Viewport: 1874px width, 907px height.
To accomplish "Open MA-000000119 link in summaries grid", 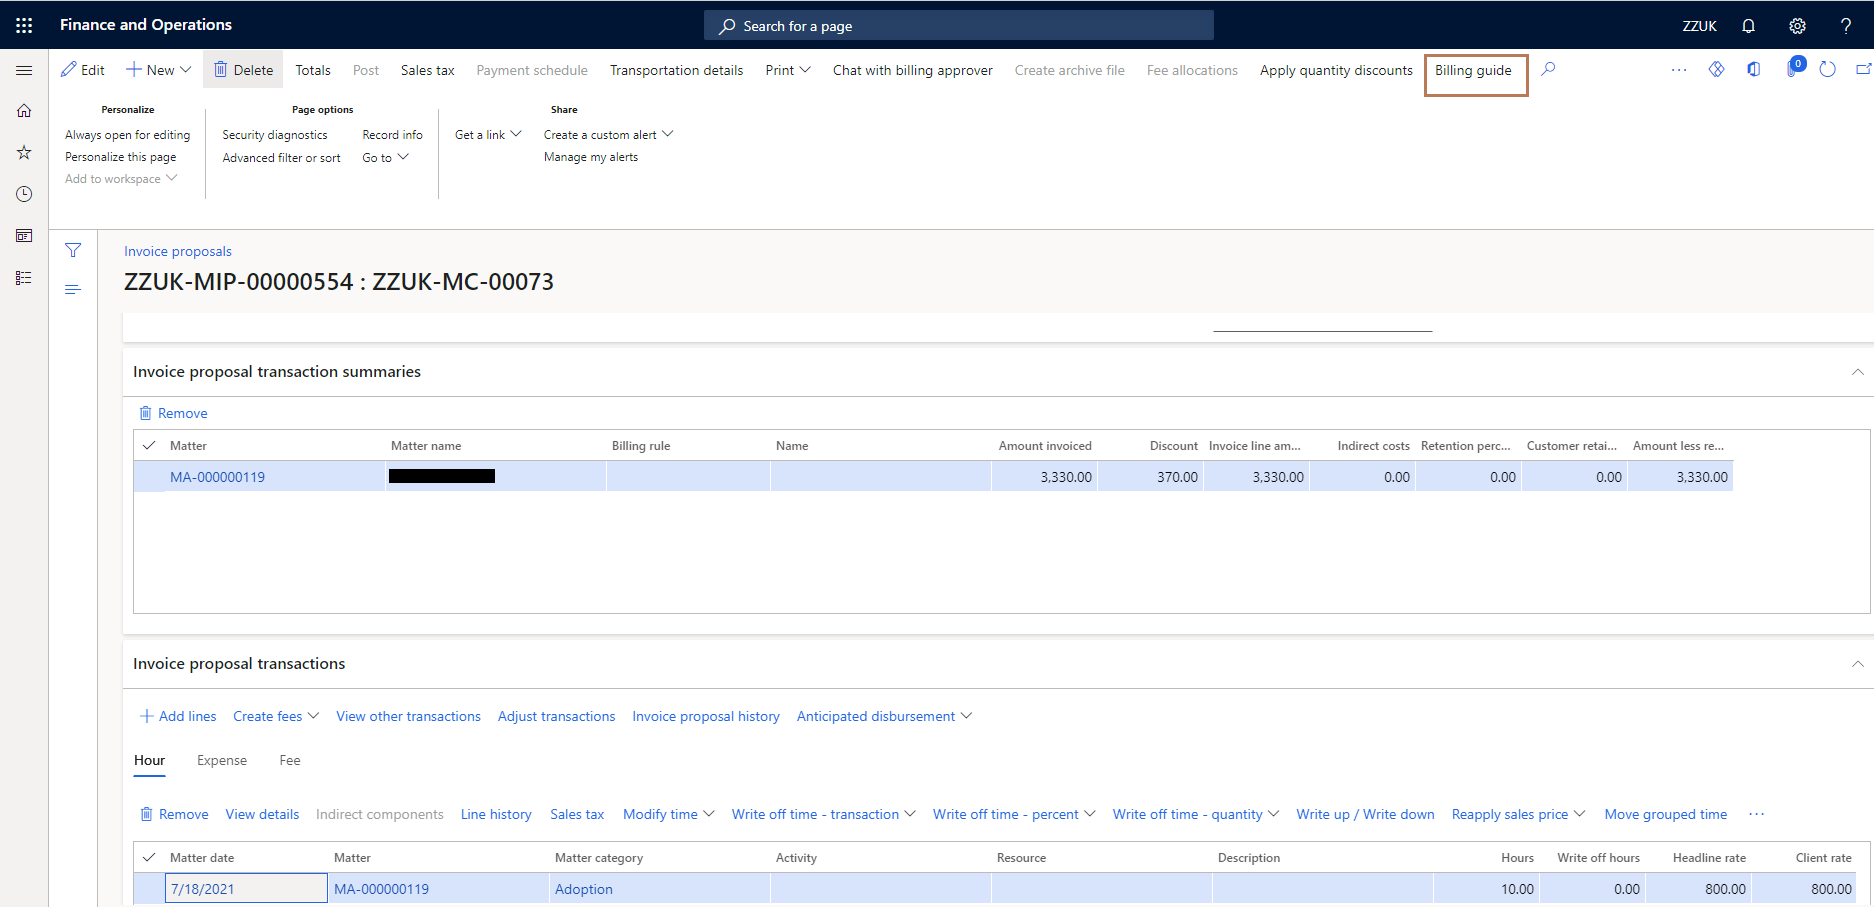I will [217, 477].
